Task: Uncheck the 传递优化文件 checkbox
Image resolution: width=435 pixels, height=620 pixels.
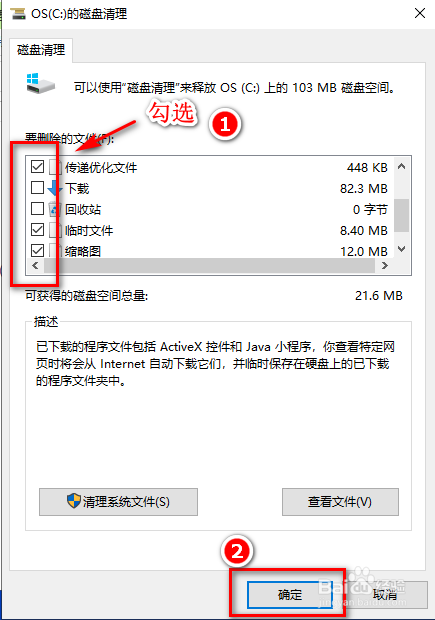Action: (x=37, y=166)
